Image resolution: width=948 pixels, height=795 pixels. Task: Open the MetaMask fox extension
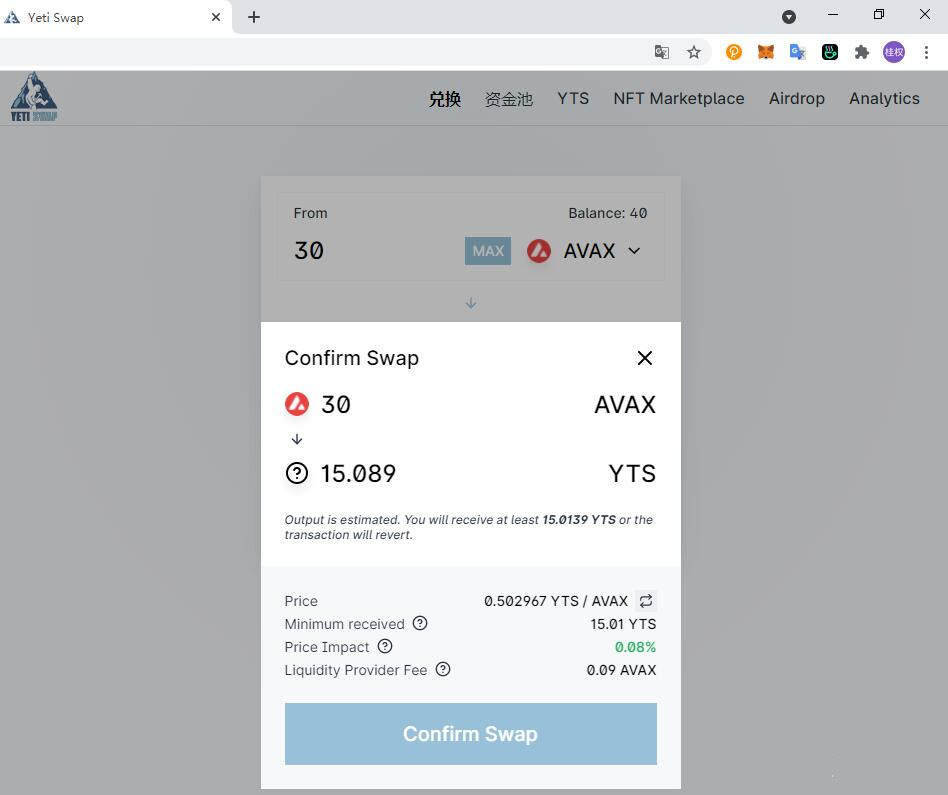point(765,53)
